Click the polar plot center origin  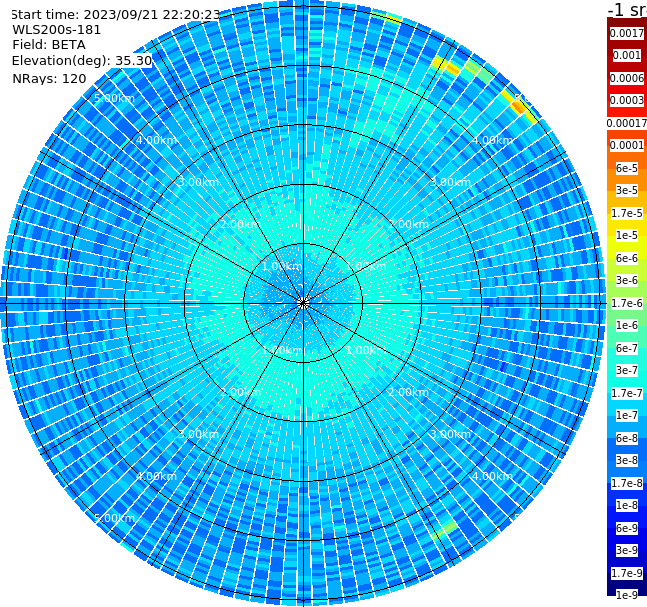point(303,303)
